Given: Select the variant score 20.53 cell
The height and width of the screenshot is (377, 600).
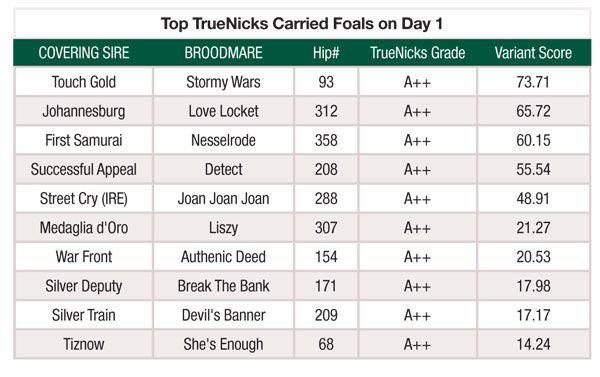Looking at the screenshot, I should click(533, 257).
